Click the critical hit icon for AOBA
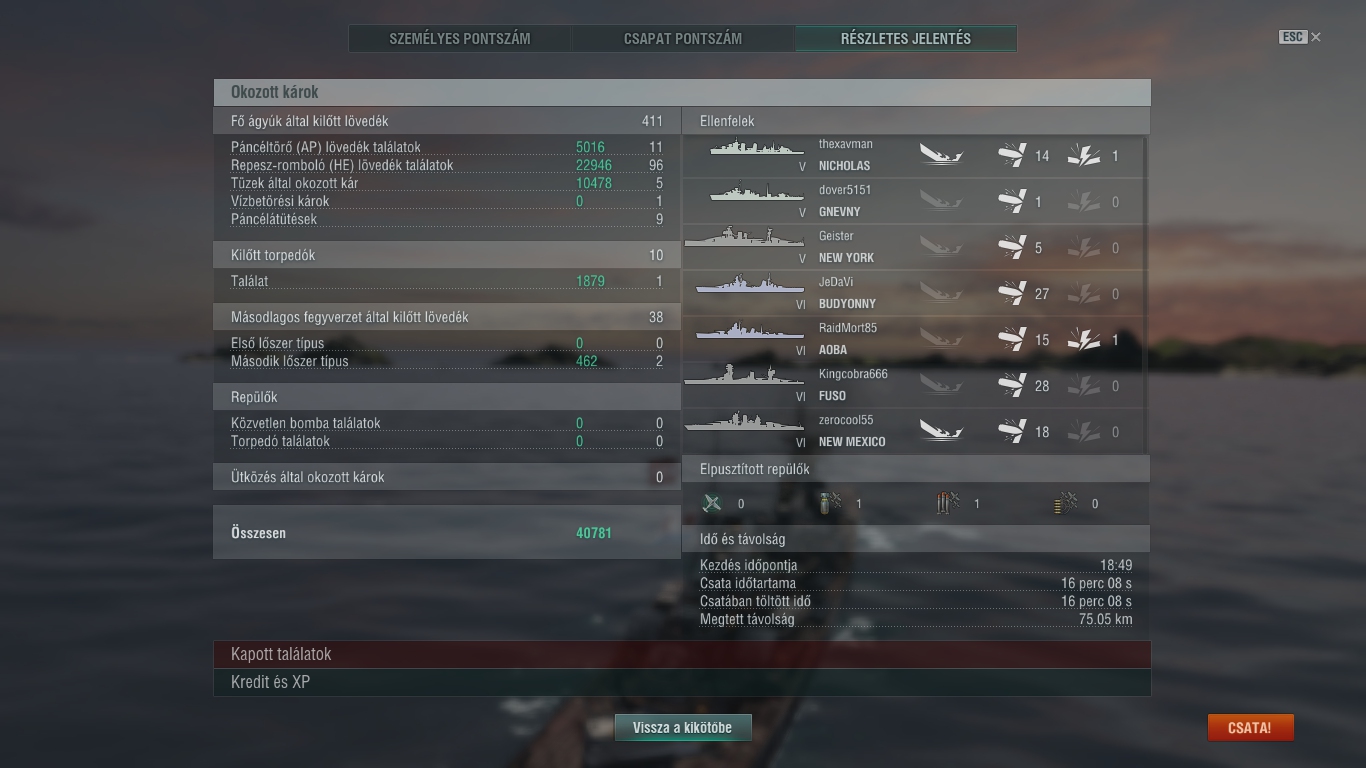This screenshot has height=768, width=1366. [x=1084, y=339]
